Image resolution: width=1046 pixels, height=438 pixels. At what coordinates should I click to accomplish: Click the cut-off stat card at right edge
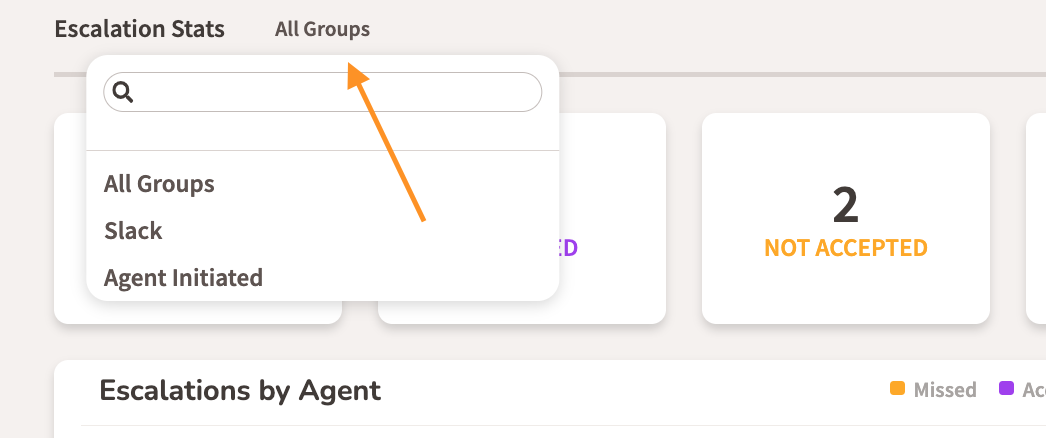click(x=1036, y=218)
